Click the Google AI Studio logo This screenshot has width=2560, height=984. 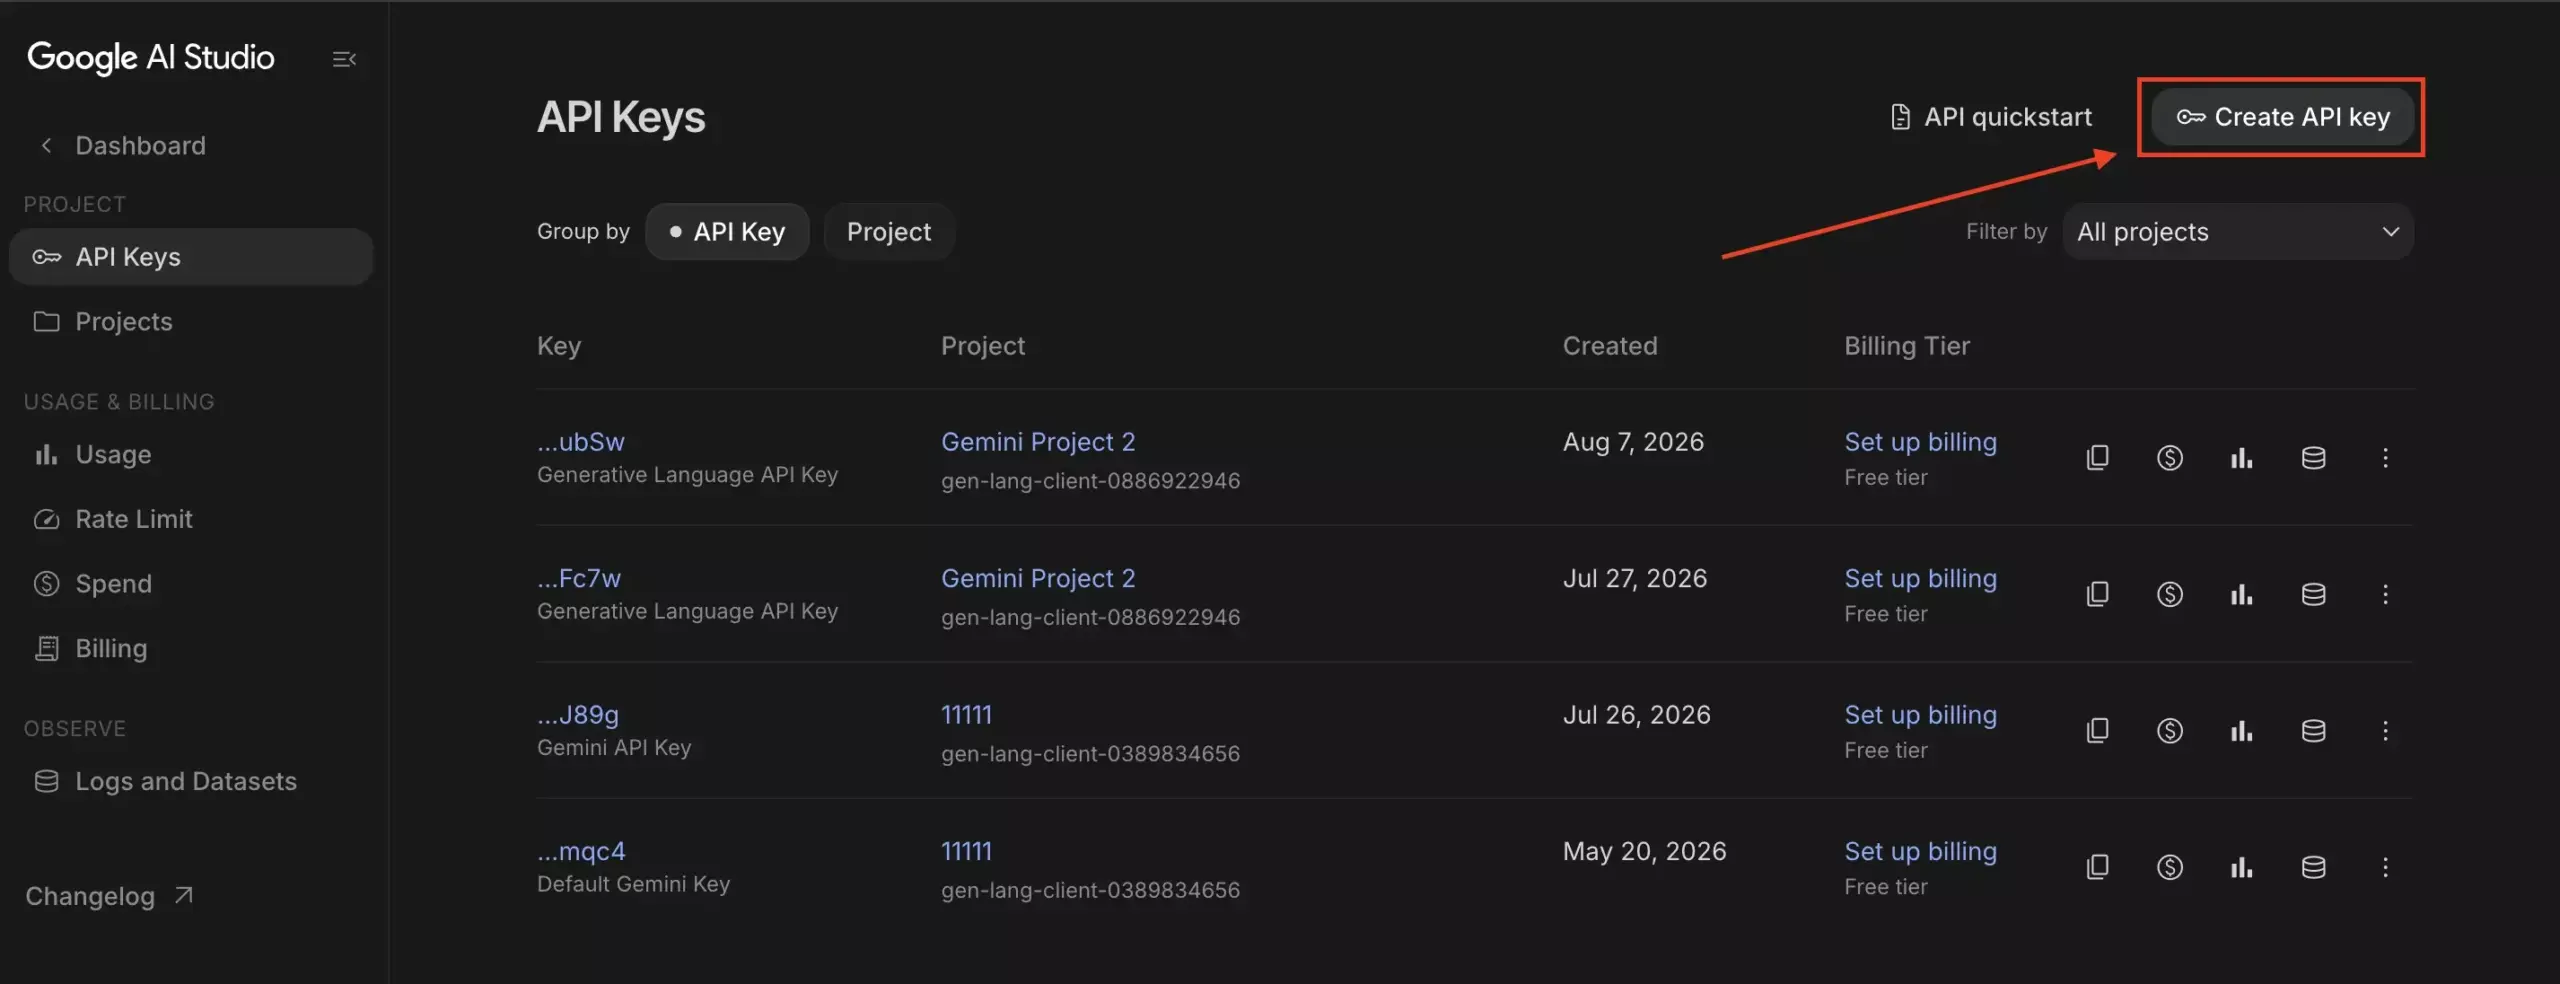click(x=150, y=58)
